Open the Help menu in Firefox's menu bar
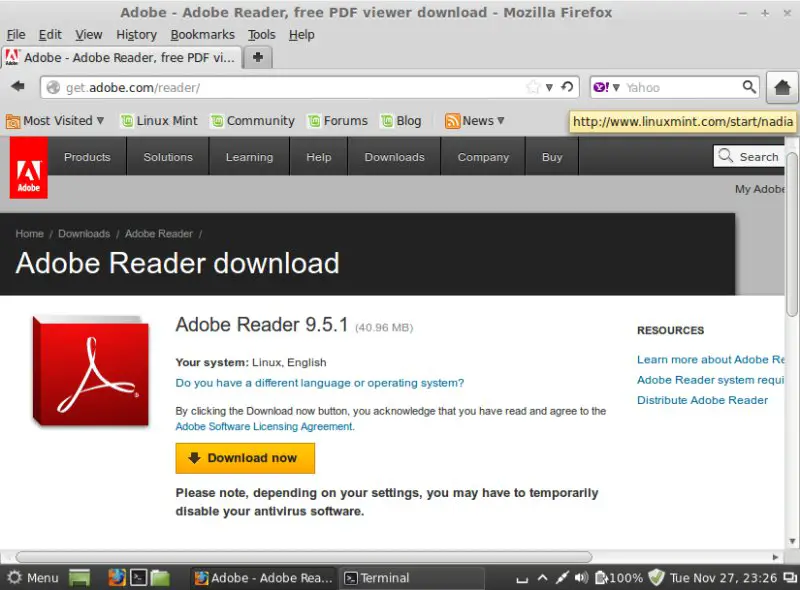 (302, 35)
